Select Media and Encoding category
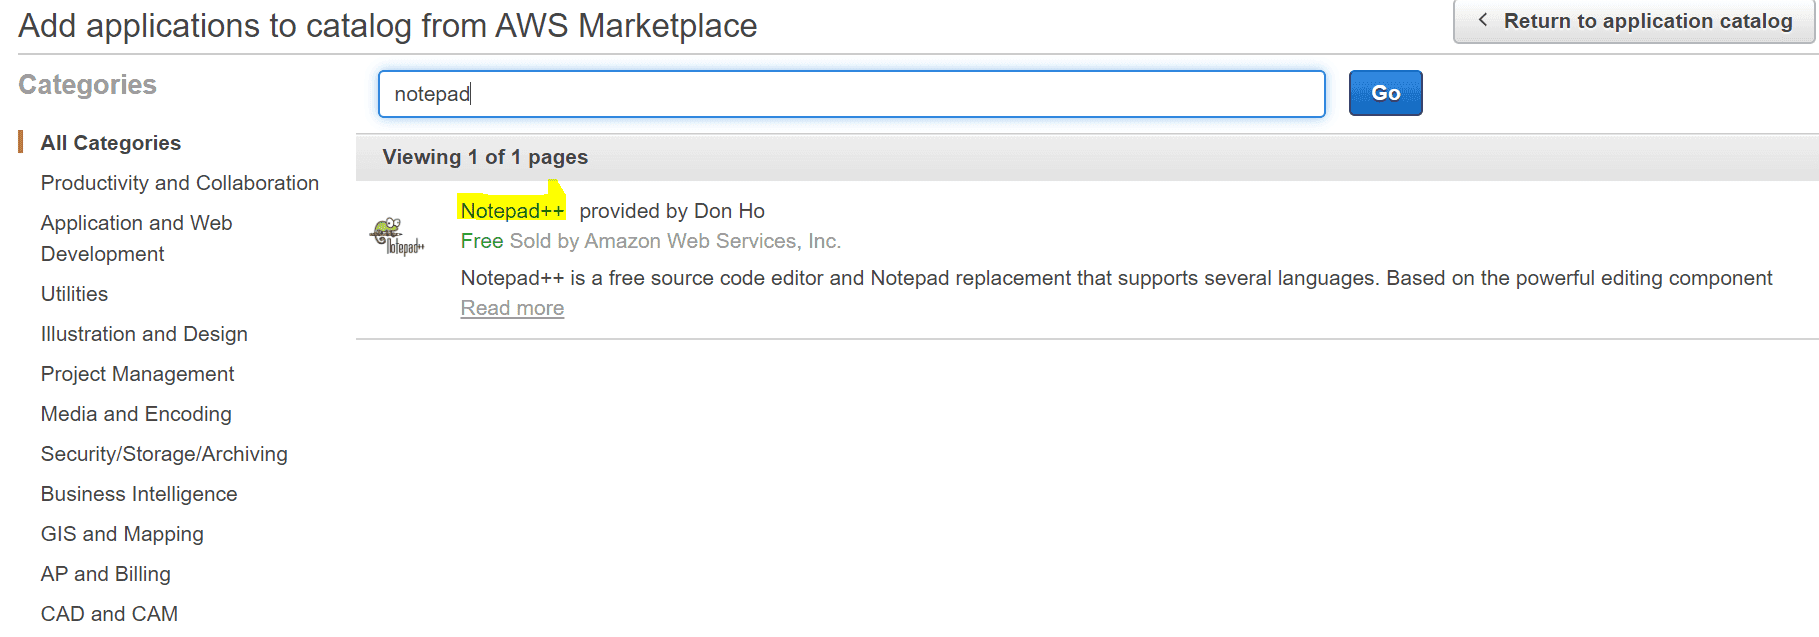1819x637 pixels. click(136, 414)
